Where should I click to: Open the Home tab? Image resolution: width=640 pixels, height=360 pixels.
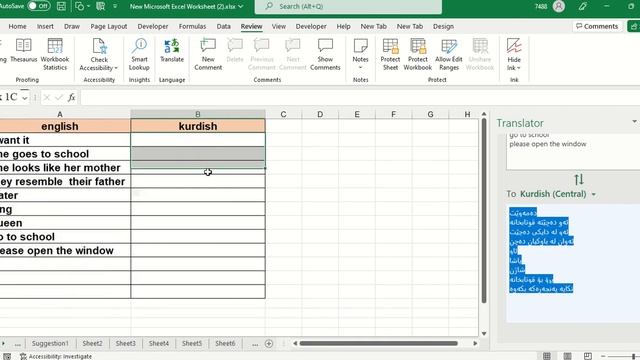17,26
